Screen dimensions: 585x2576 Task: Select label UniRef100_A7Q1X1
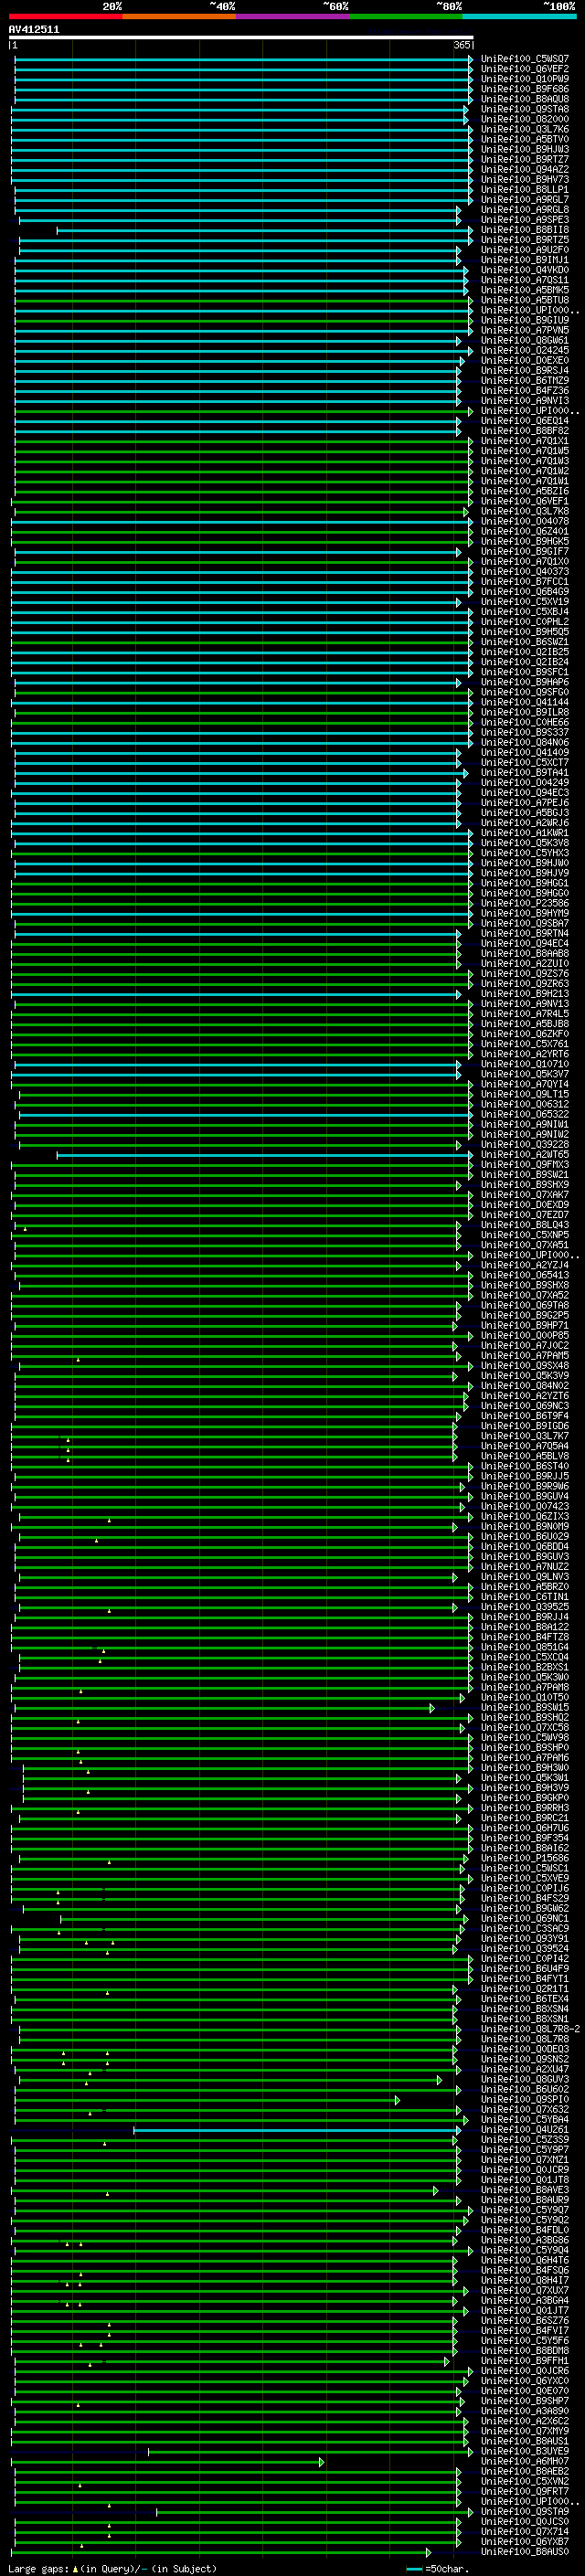(x=525, y=441)
